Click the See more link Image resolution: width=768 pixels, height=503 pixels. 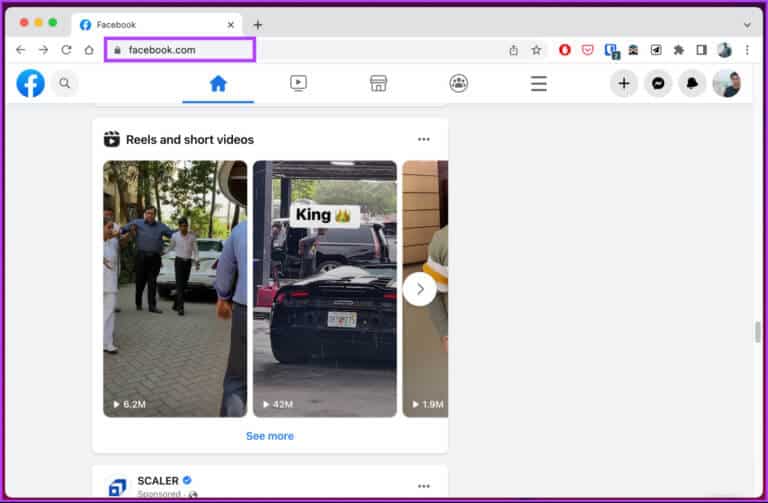click(270, 436)
